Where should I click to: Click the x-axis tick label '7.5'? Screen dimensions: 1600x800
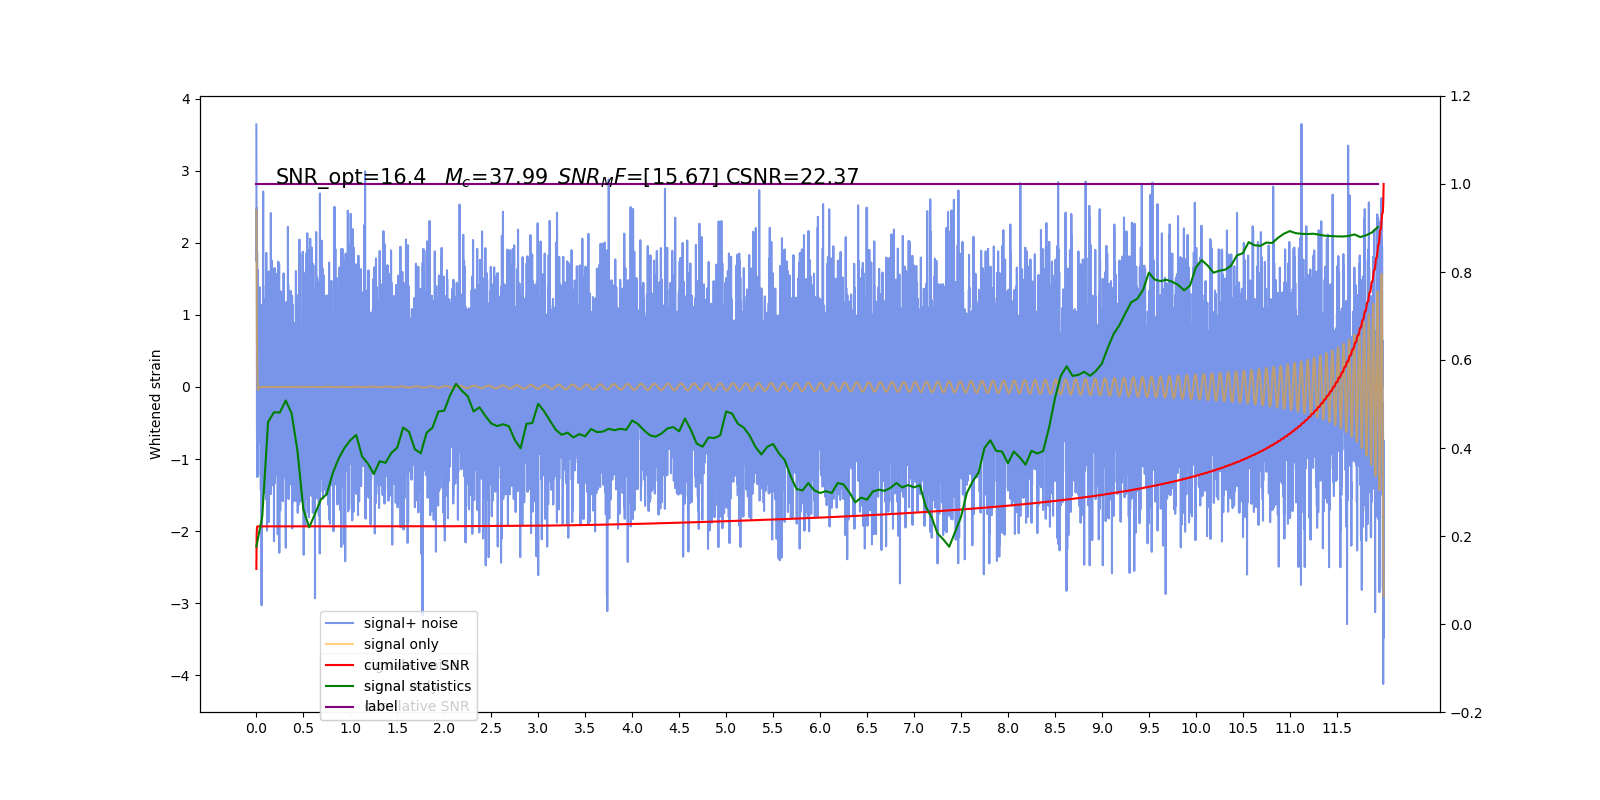tap(961, 728)
